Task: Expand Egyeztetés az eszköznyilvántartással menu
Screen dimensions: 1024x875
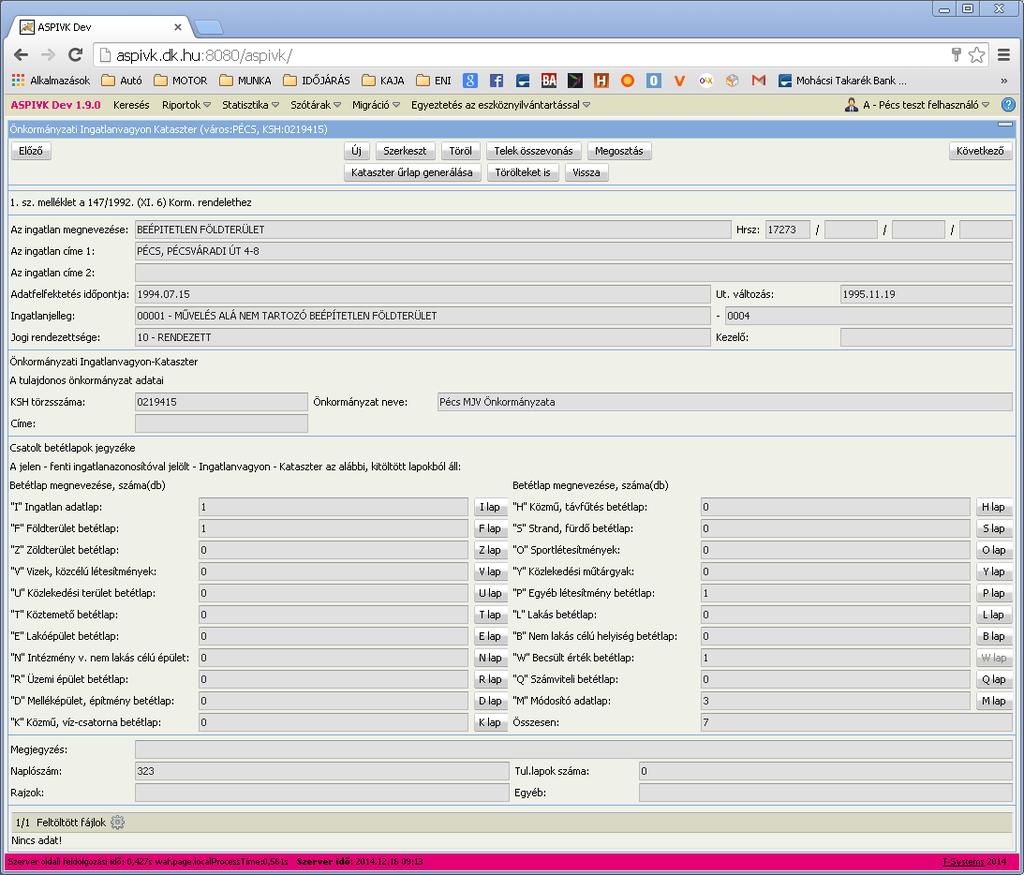Action: 500,104
